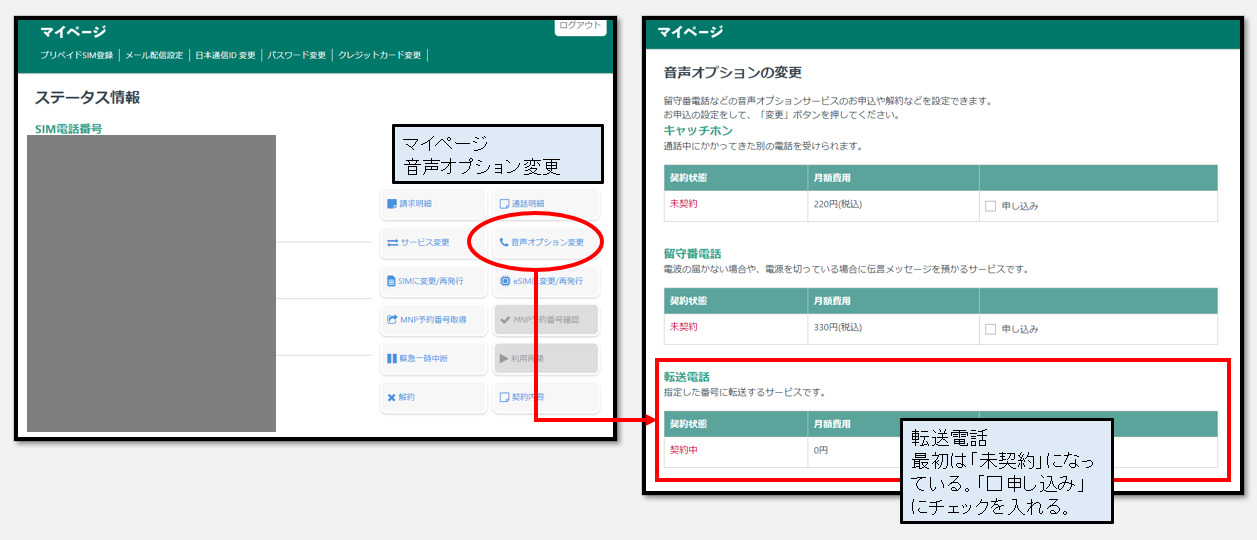
Task: Open MNP予約番号取得 share icon
Action: click(392, 320)
